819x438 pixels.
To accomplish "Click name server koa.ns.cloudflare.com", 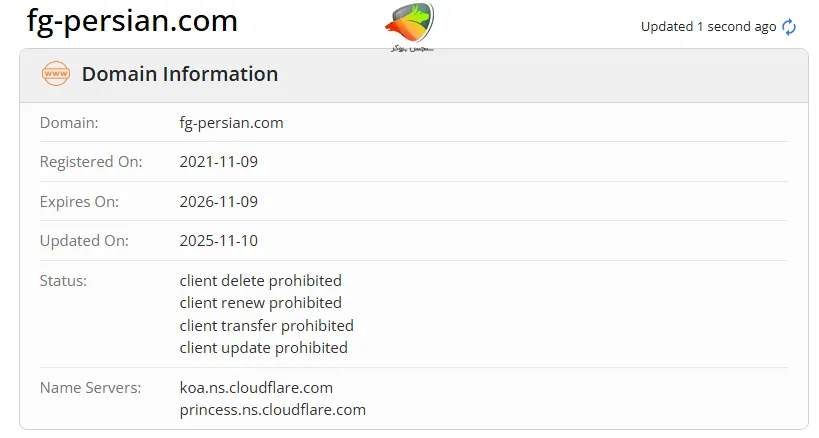I will tap(256, 387).
